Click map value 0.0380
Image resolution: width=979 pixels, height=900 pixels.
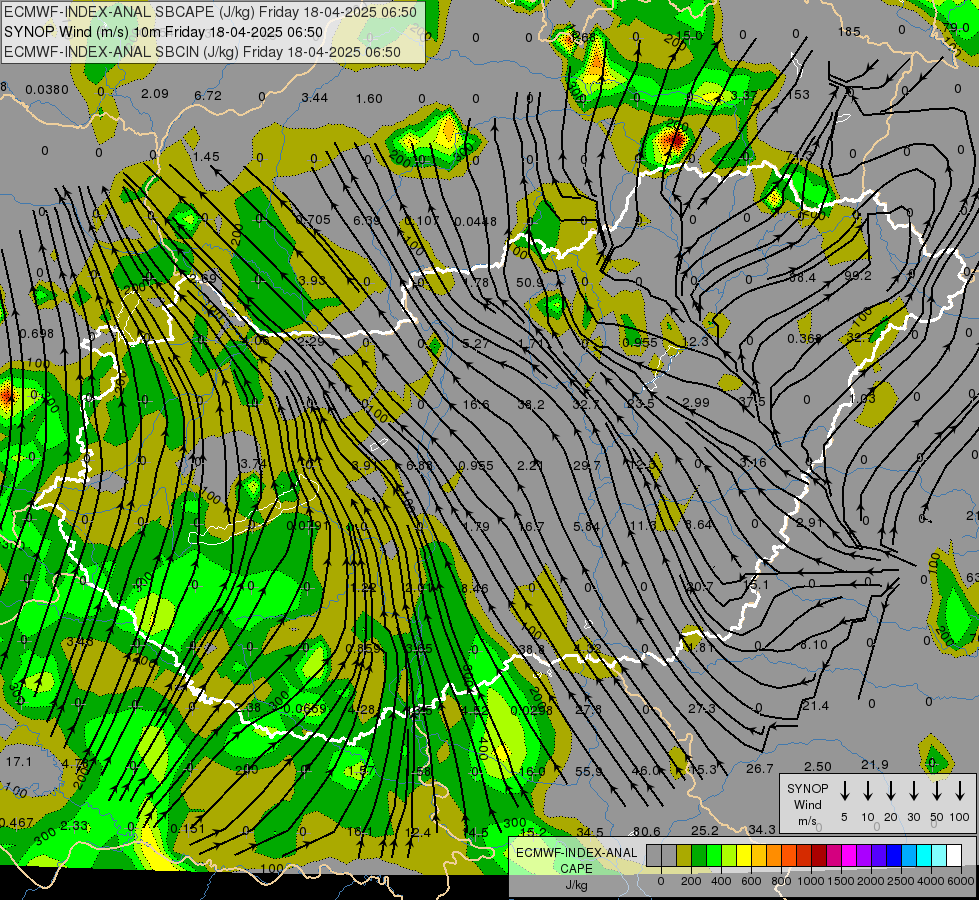click(47, 90)
